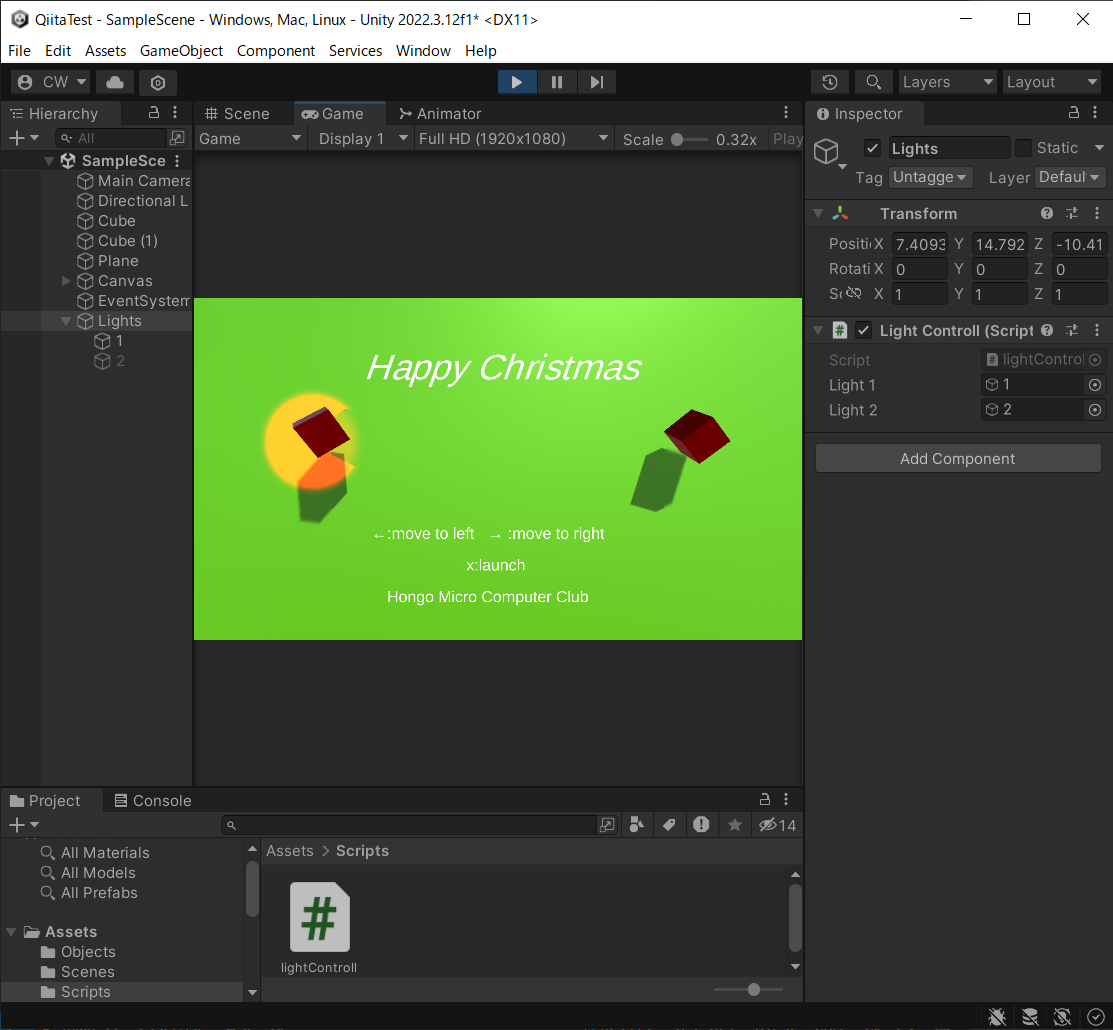Select the lightControll script asset

click(319, 928)
